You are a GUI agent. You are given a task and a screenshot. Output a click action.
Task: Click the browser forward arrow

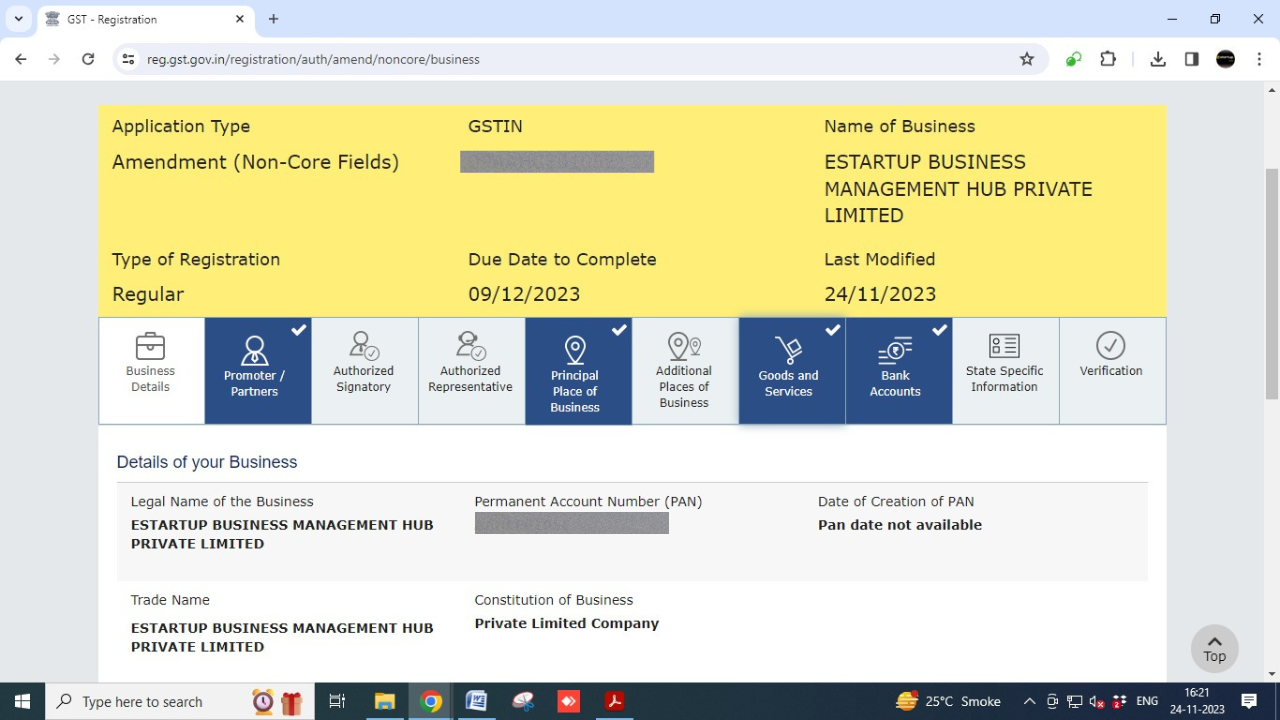click(54, 59)
